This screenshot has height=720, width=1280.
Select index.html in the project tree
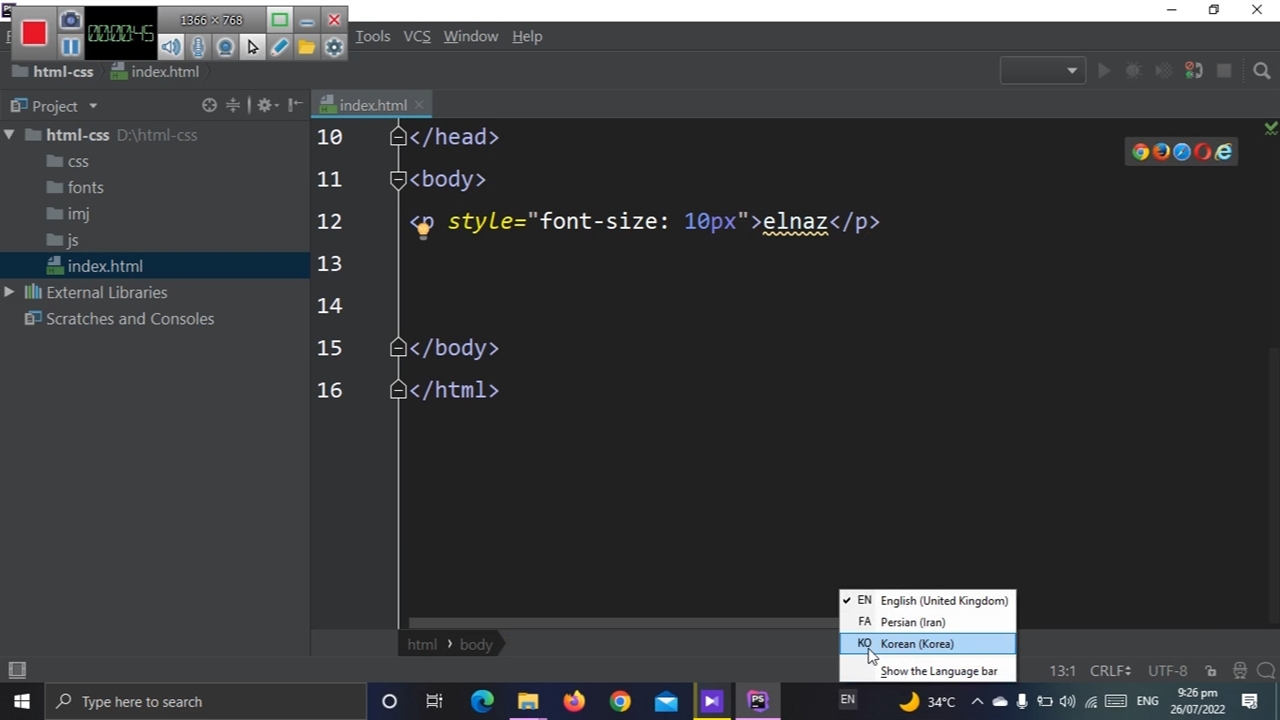click(x=105, y=266)
